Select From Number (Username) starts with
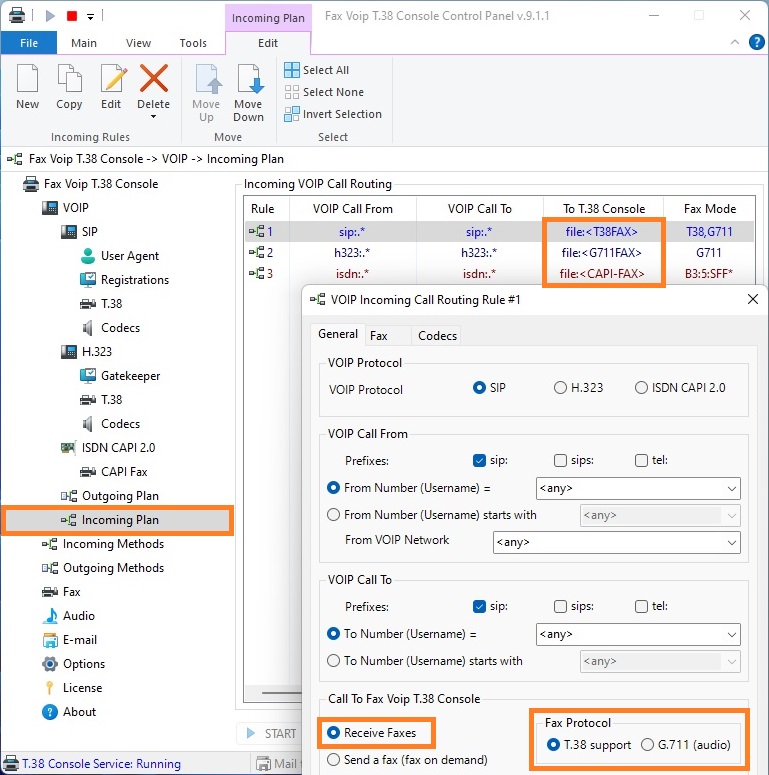This screenshot has width=769, height=775. click(x=334, y=515)
